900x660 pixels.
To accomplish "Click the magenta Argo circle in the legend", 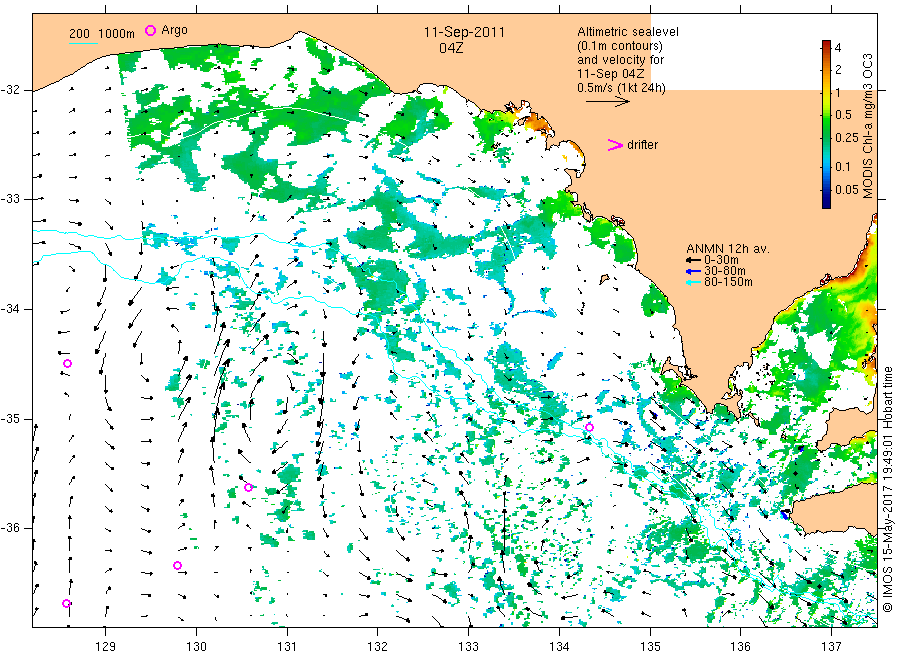I will [150, 30].
